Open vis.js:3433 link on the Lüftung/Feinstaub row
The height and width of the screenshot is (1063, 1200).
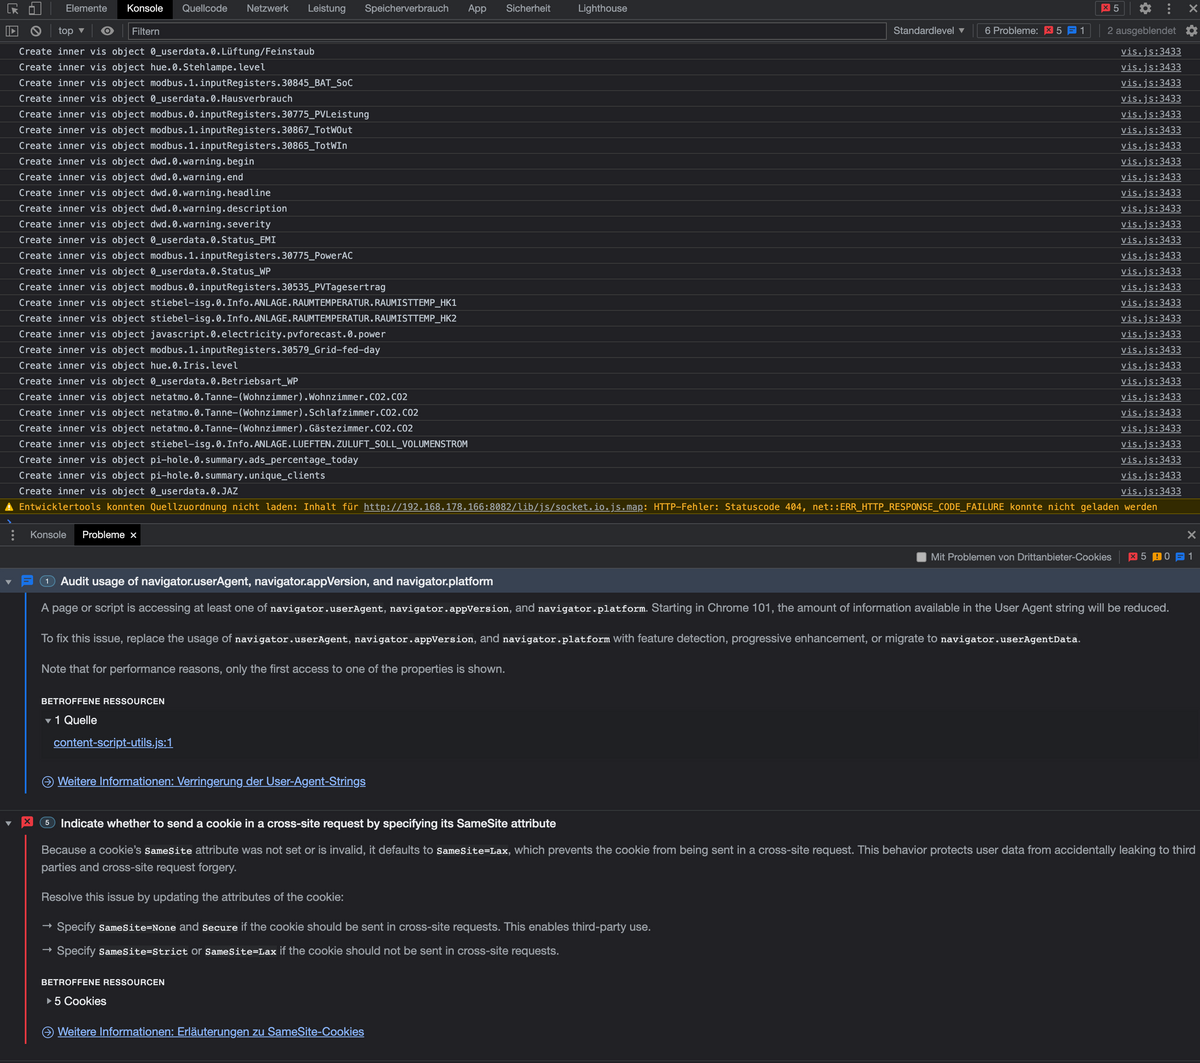[x=1151, y=51]
